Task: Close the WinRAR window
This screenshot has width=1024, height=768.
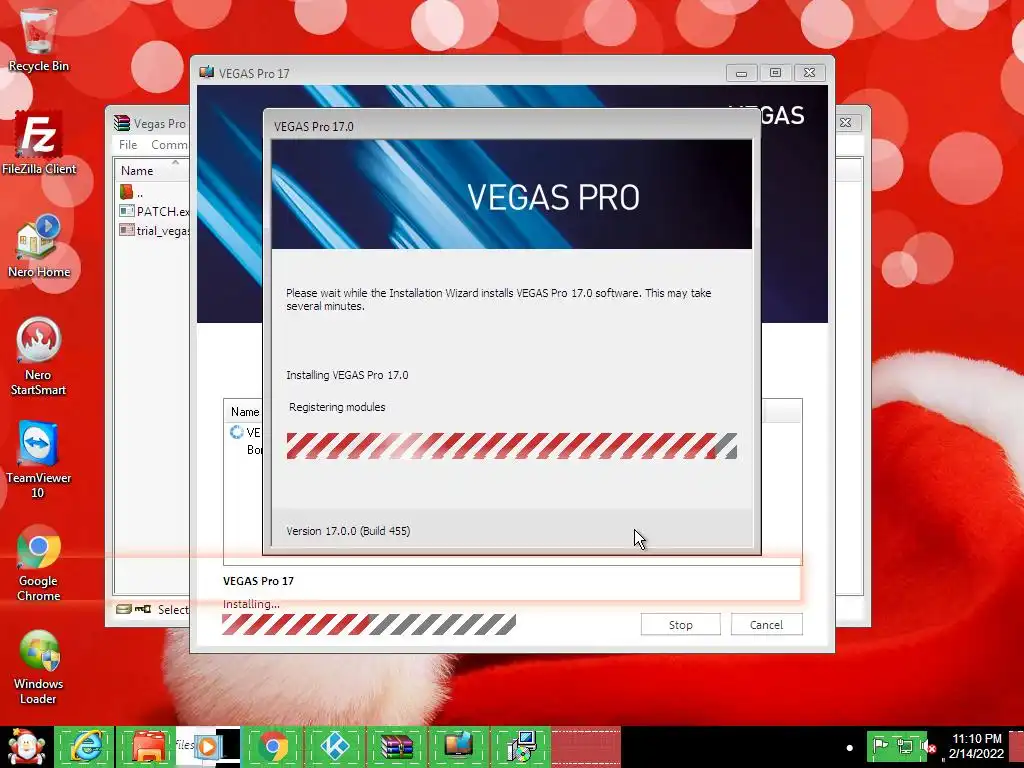Action: pos(846,122)
